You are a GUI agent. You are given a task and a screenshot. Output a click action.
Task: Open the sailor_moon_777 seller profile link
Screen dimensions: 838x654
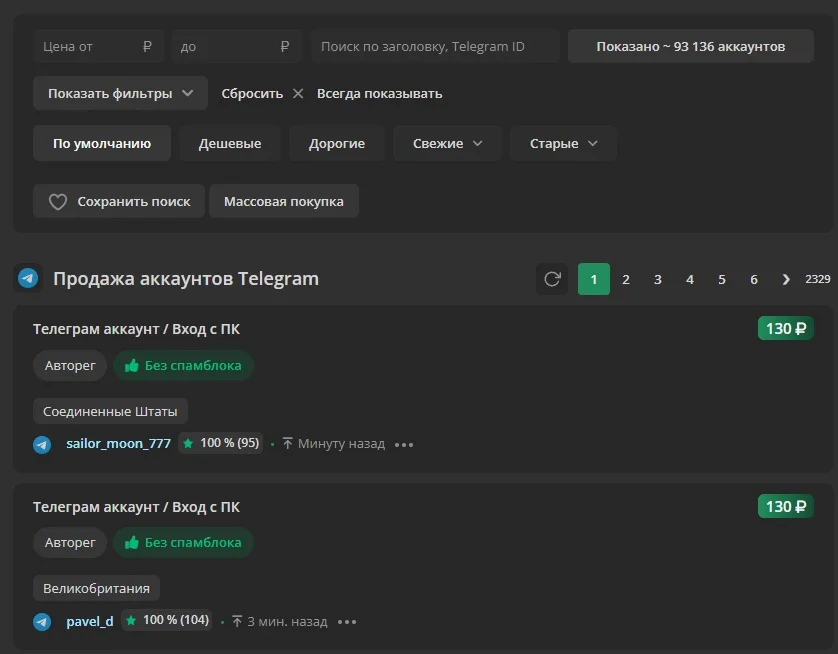[118, 444]
